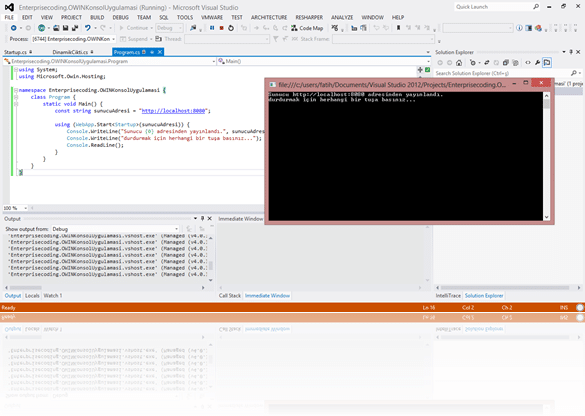Viewport: 585px width, 416px height.
Task: Click the Break All pause icon
Action: click(x=212, y=28)
